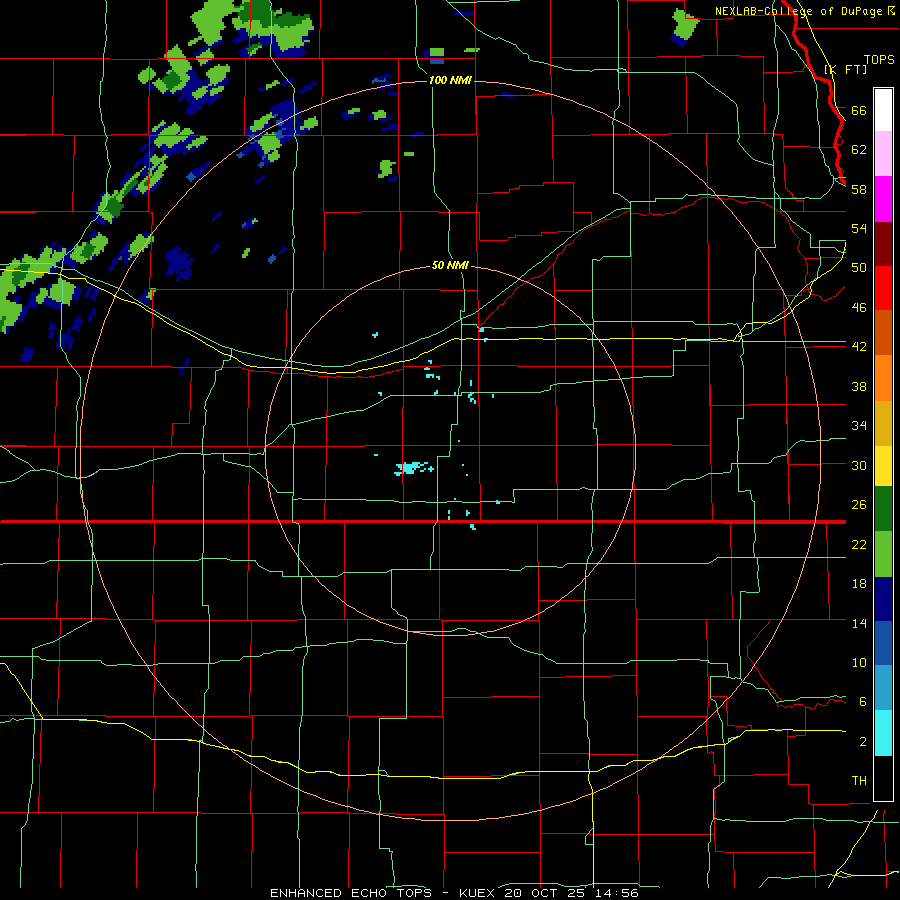The image size is (900, 900).
Task: Click the bright red 46-50 kft legend swatch
Action: (x=883, y=288)
